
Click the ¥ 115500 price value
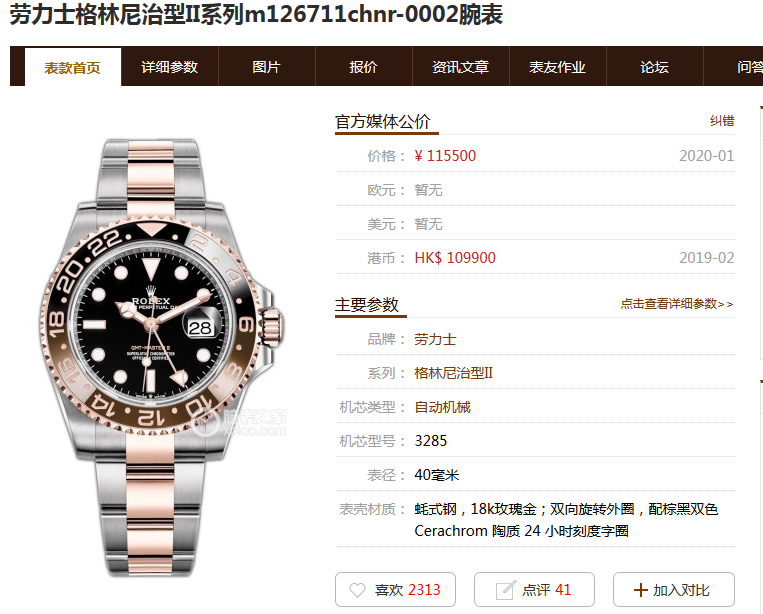pyautogui.click(x=445, y=156)
